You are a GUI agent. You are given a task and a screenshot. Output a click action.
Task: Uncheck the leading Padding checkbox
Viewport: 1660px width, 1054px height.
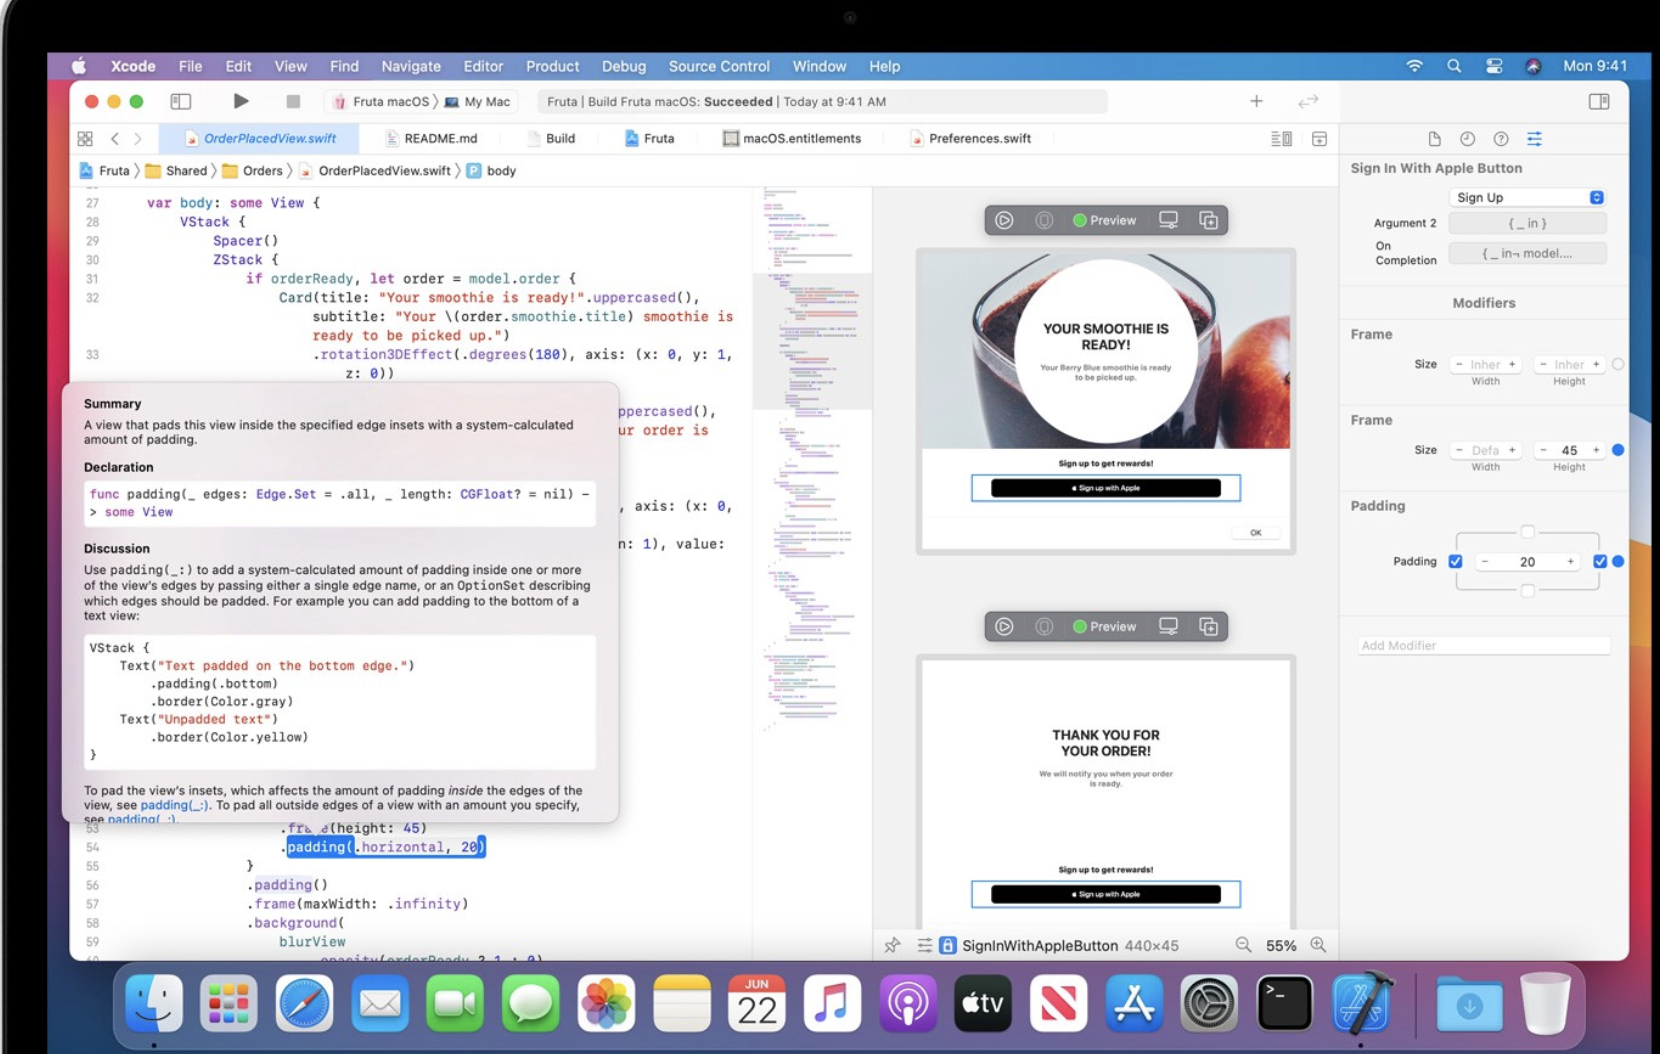[x=1455, y=561]
